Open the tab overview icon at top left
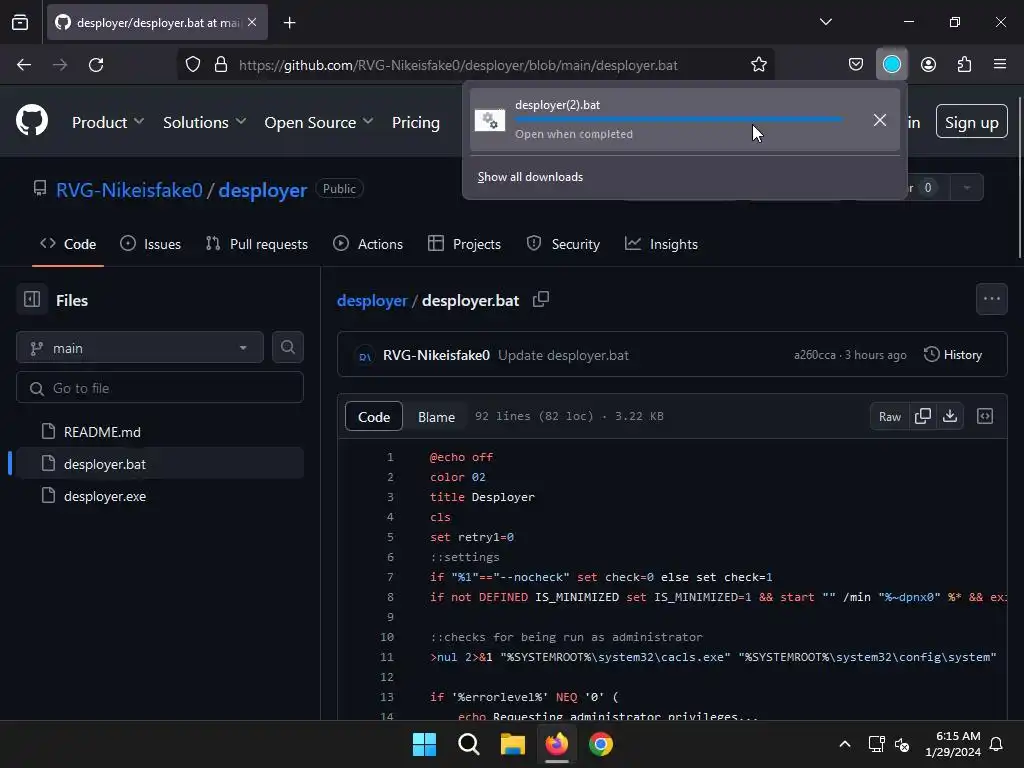Viewport: 1024px width, 768px height. [20, 22]
